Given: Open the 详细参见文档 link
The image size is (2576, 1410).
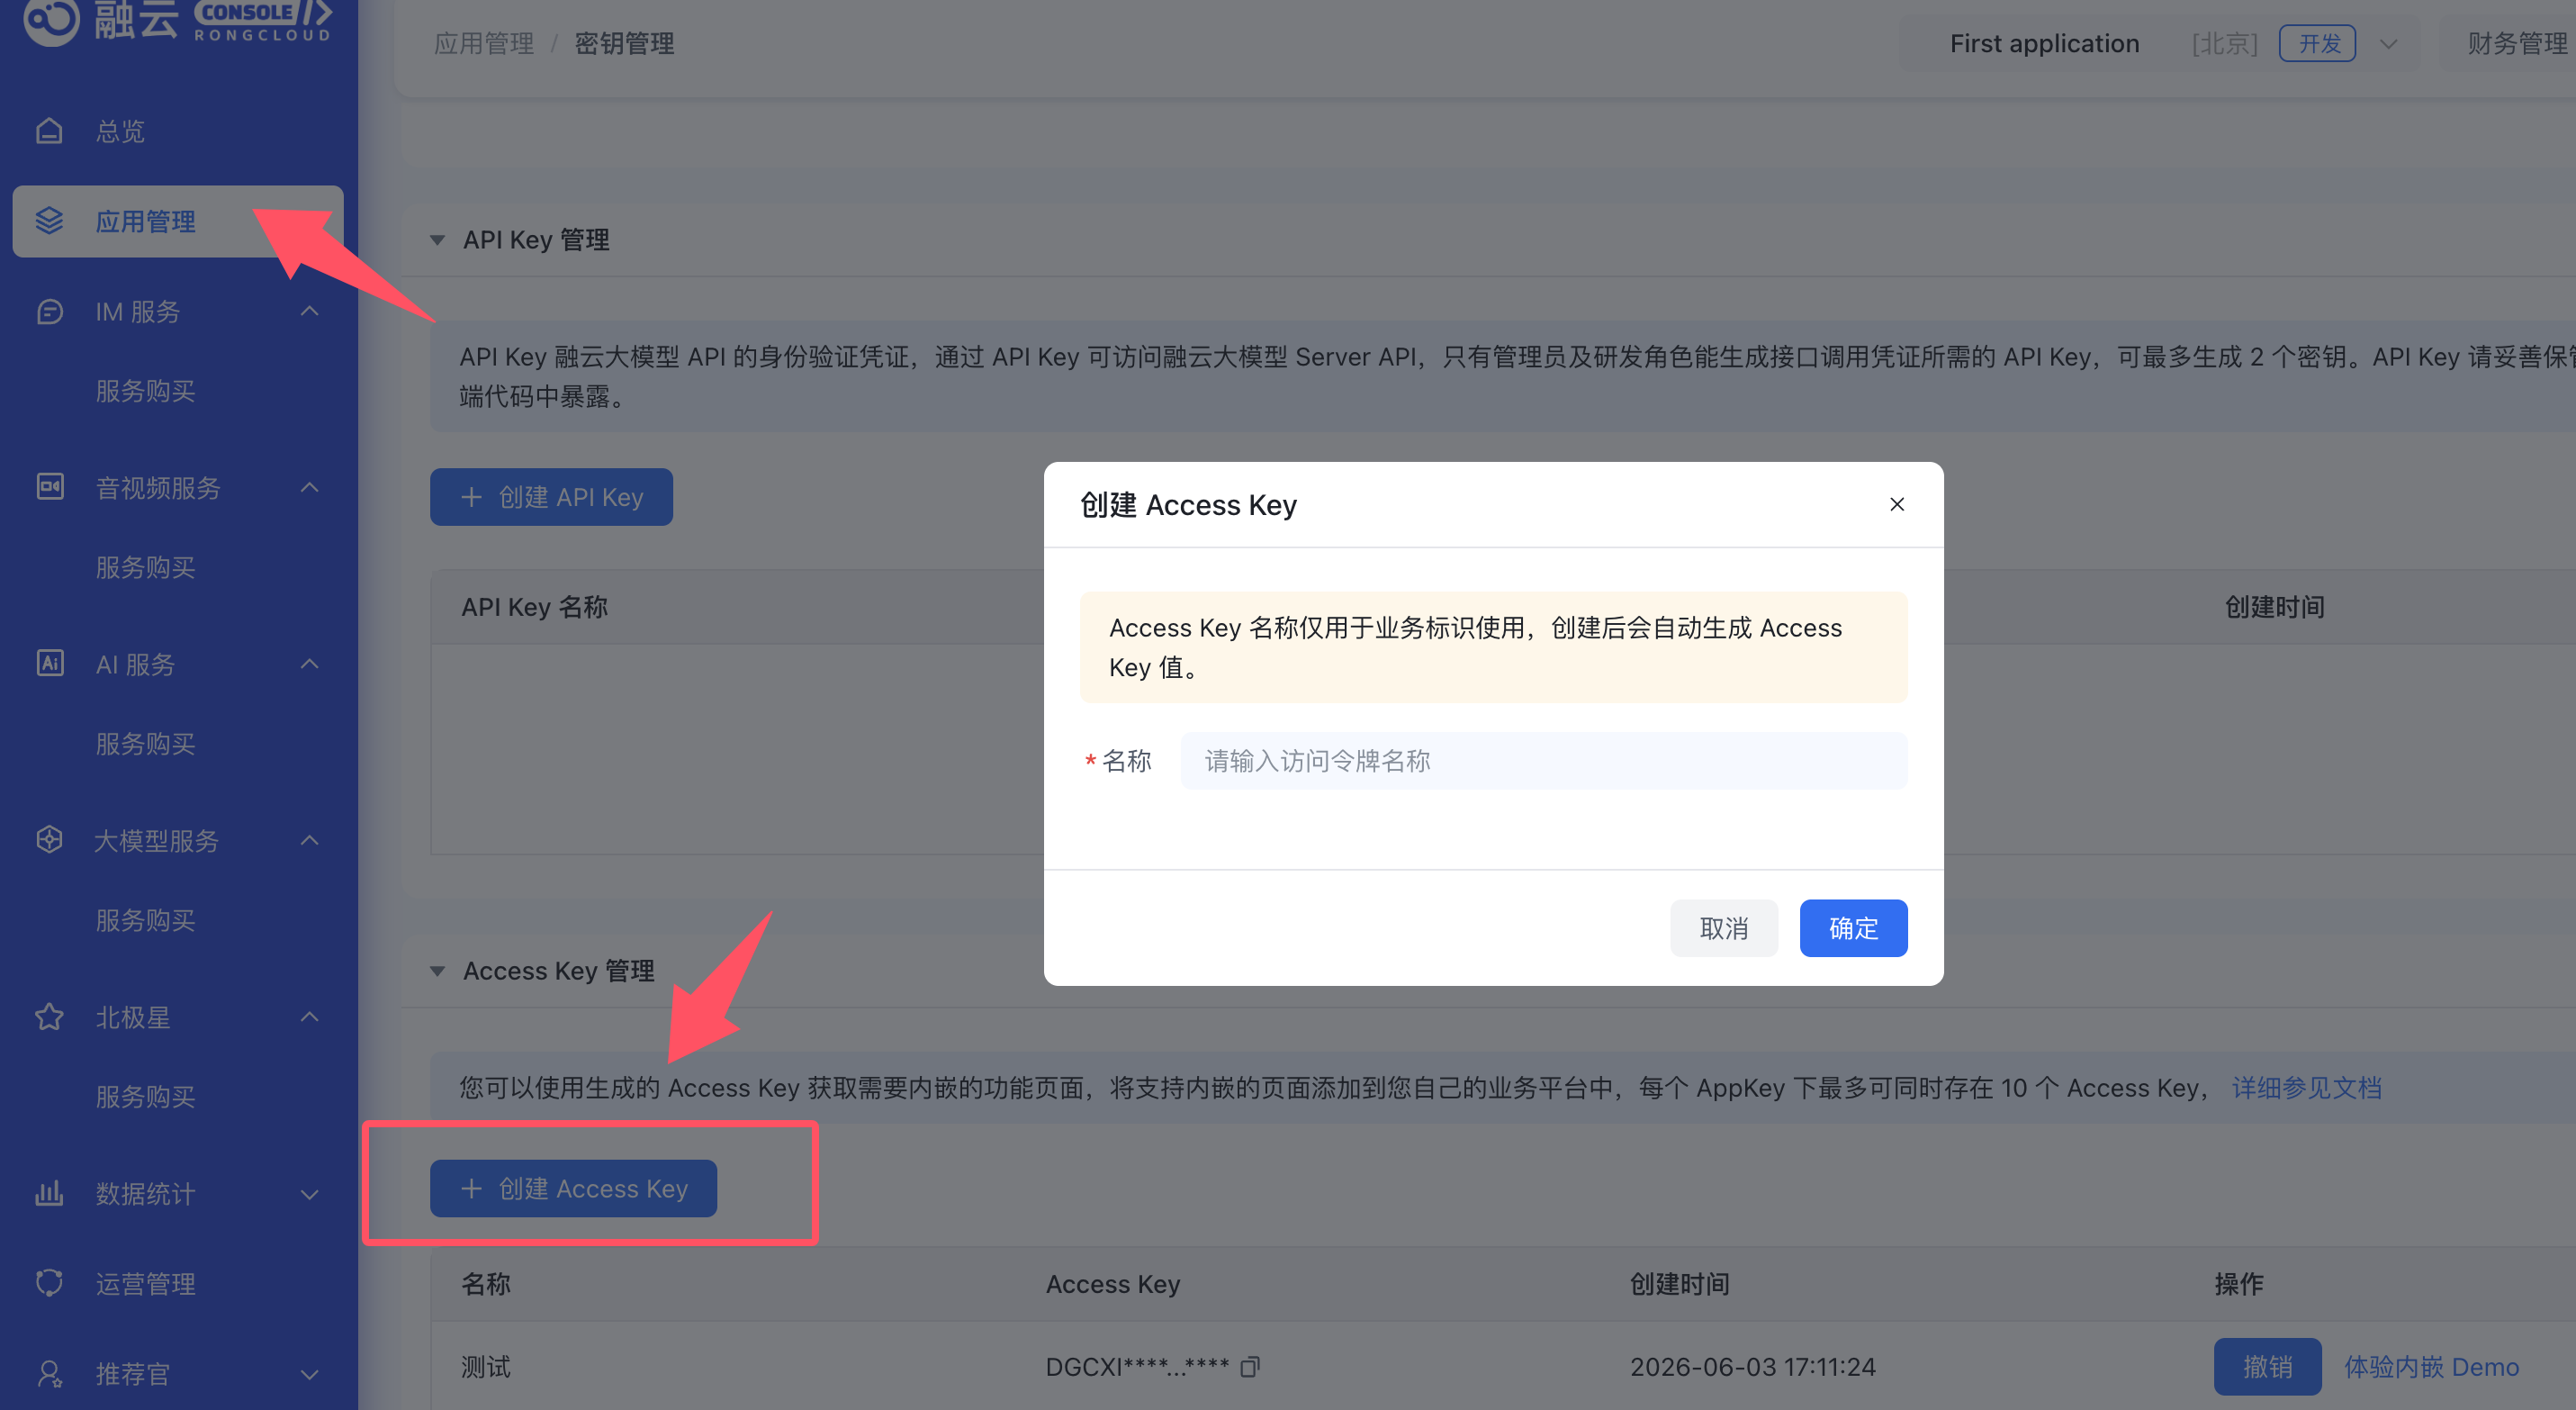Looking at the screenshot, I should pyautogui.click(x=2306, y=1087).
